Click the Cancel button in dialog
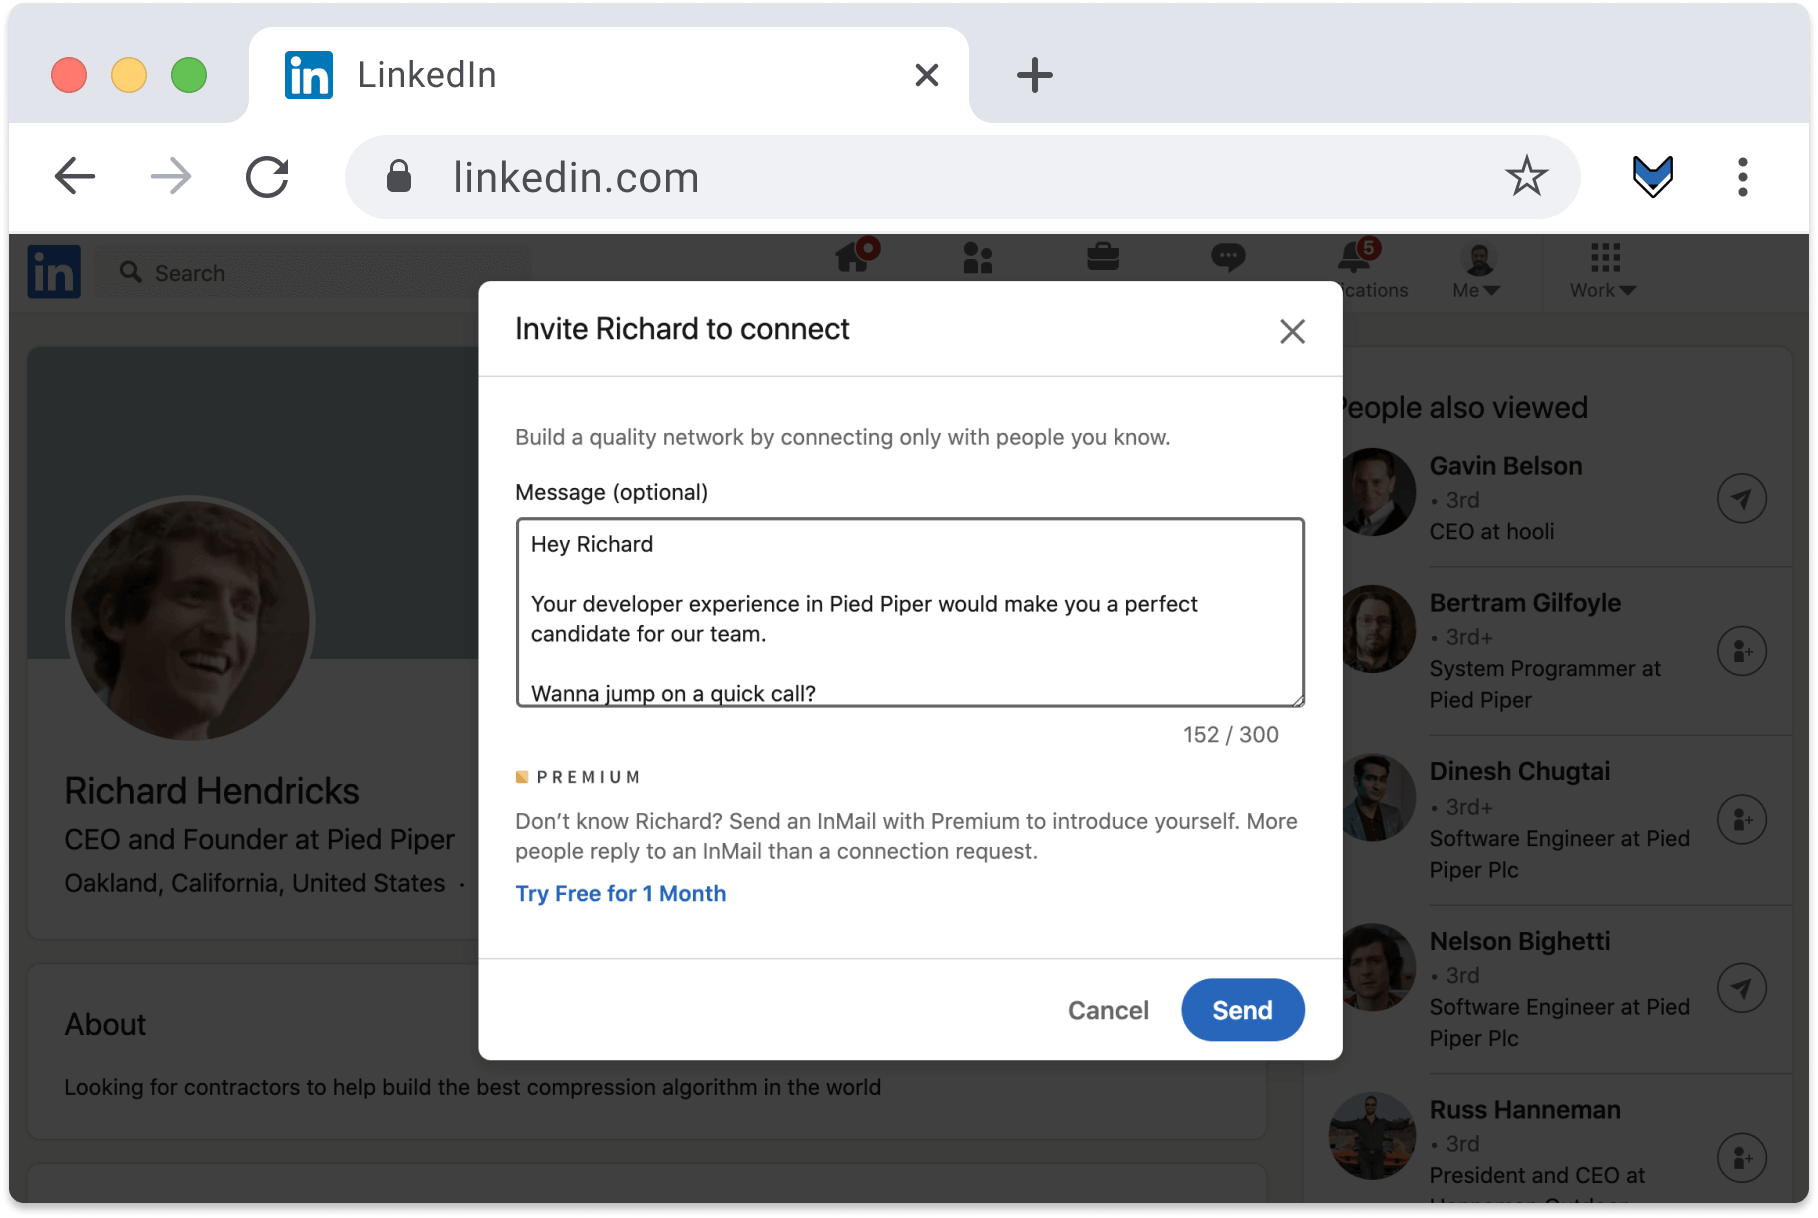Viewport: 1818px width, 1218px height. coord(1108,1010)
